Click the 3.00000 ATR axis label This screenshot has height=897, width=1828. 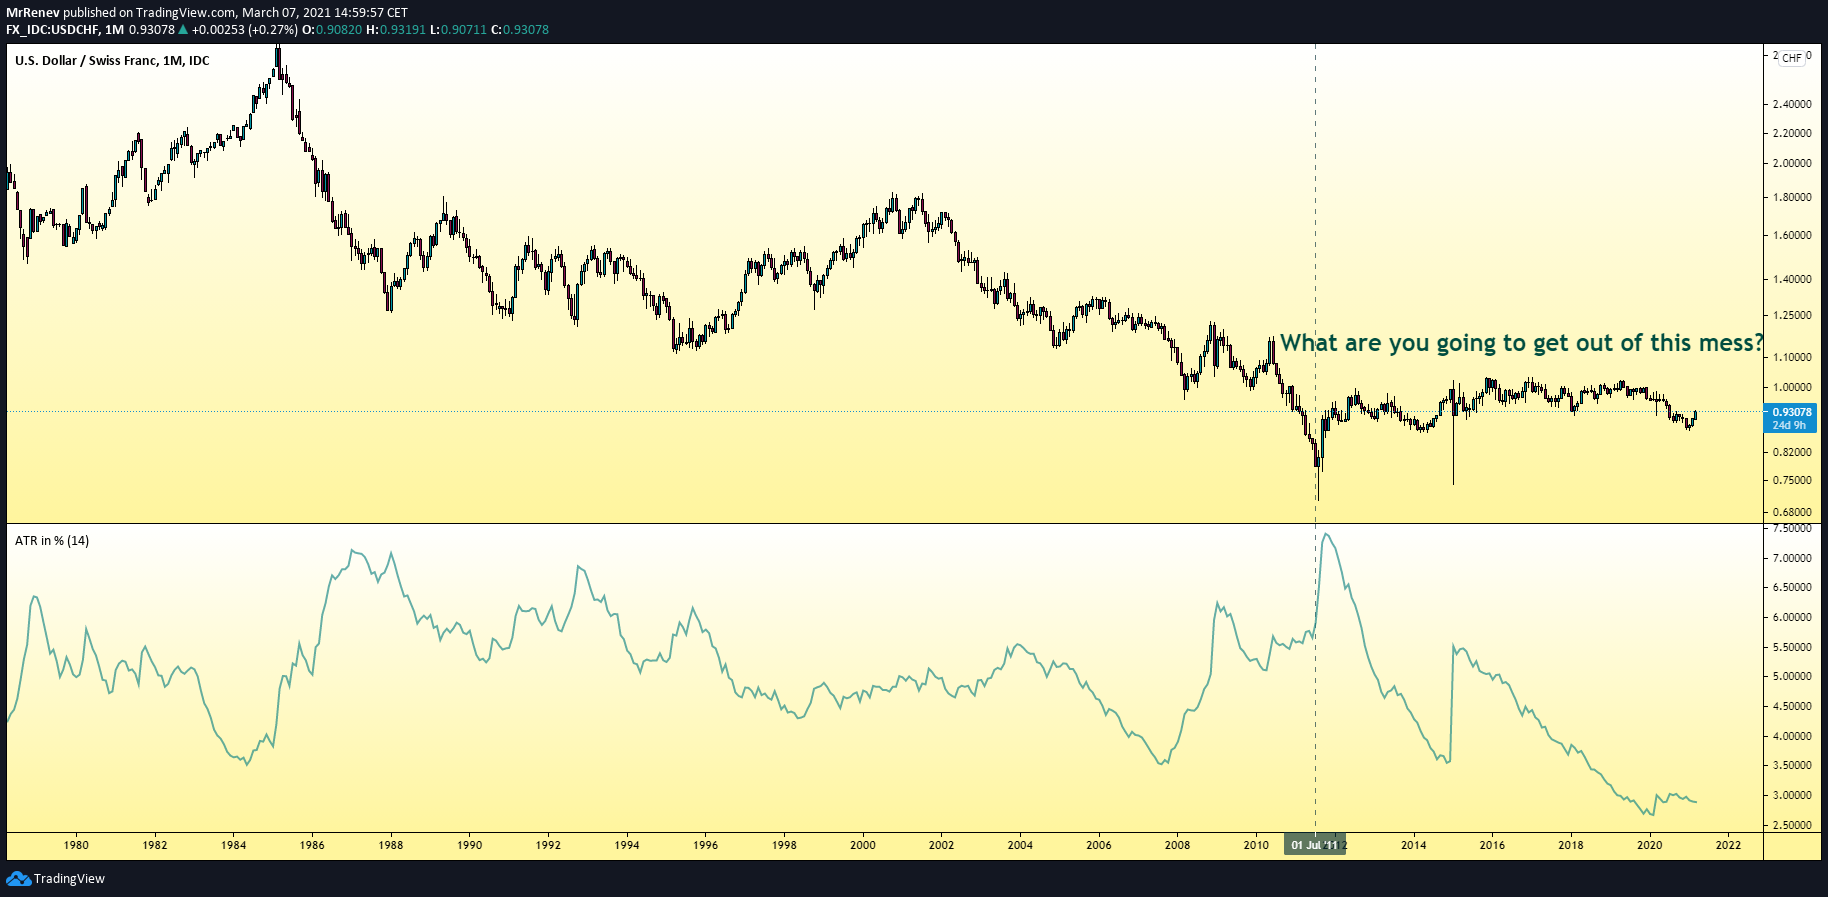pos(1792,796)
